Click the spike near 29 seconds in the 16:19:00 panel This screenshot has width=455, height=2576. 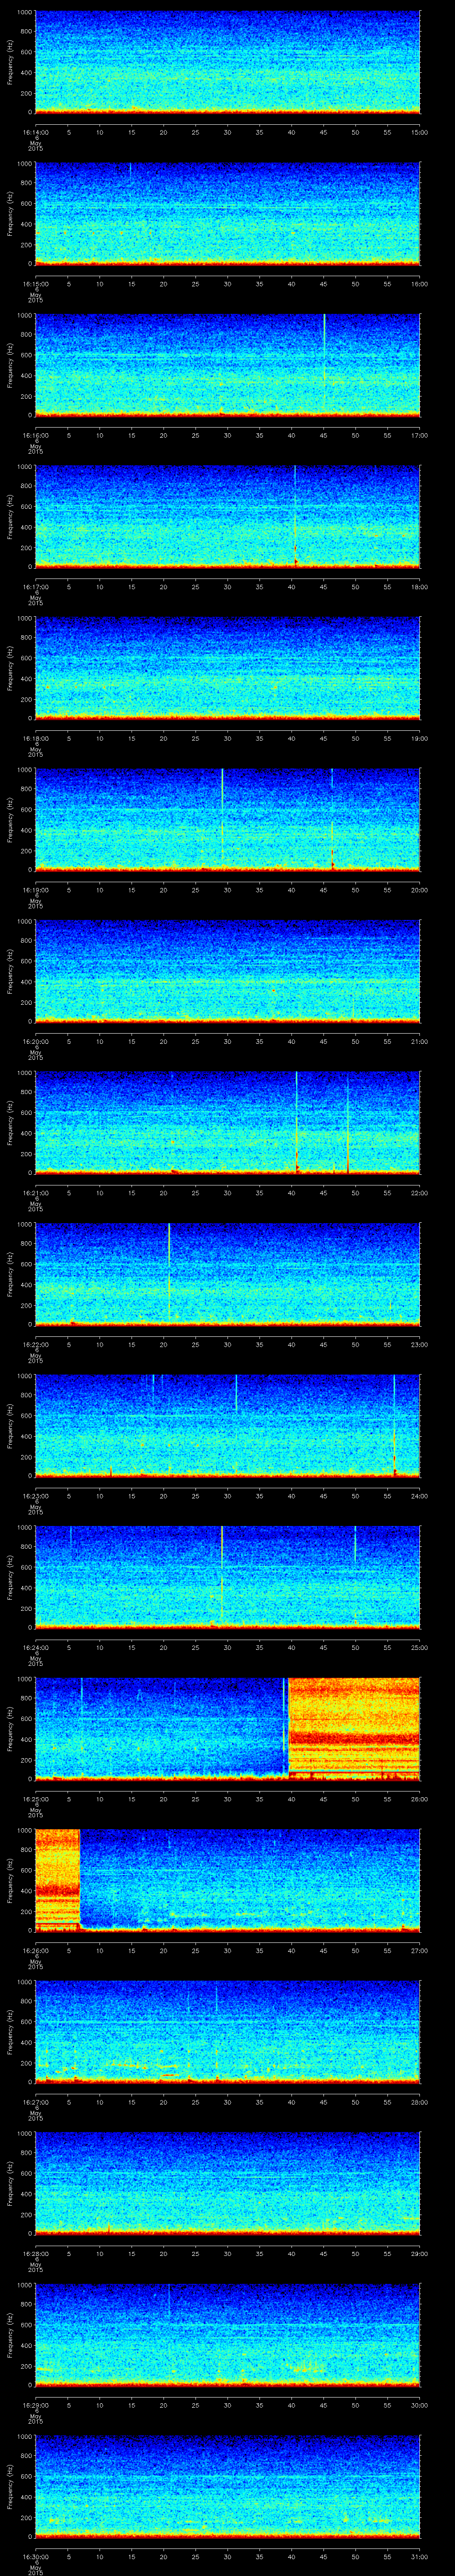click(222, 819)
